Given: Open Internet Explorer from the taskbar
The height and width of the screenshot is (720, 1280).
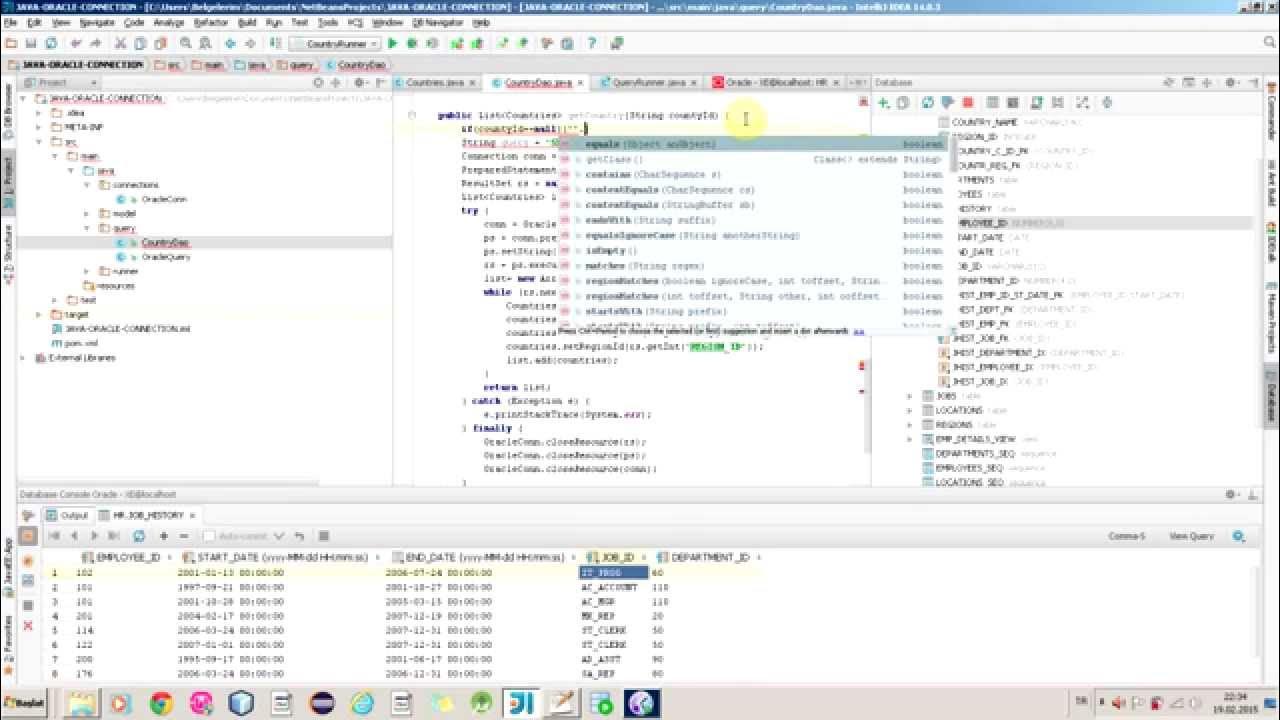Looking at the screenshot, I should tap(362, 703).
